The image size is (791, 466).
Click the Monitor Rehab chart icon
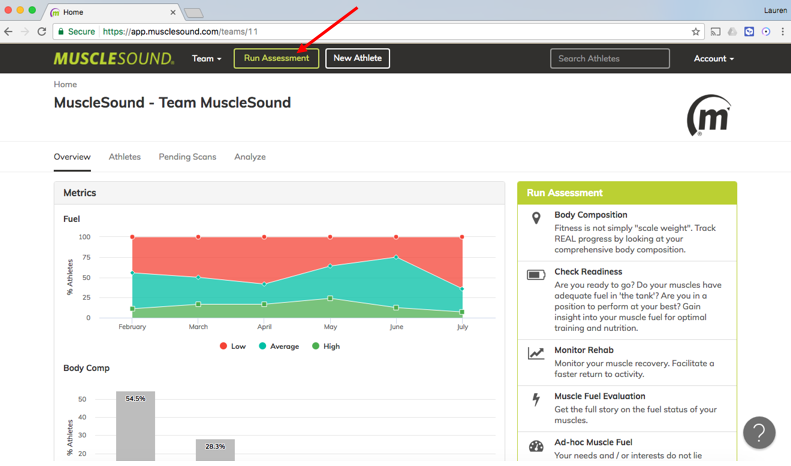[536, 353]
